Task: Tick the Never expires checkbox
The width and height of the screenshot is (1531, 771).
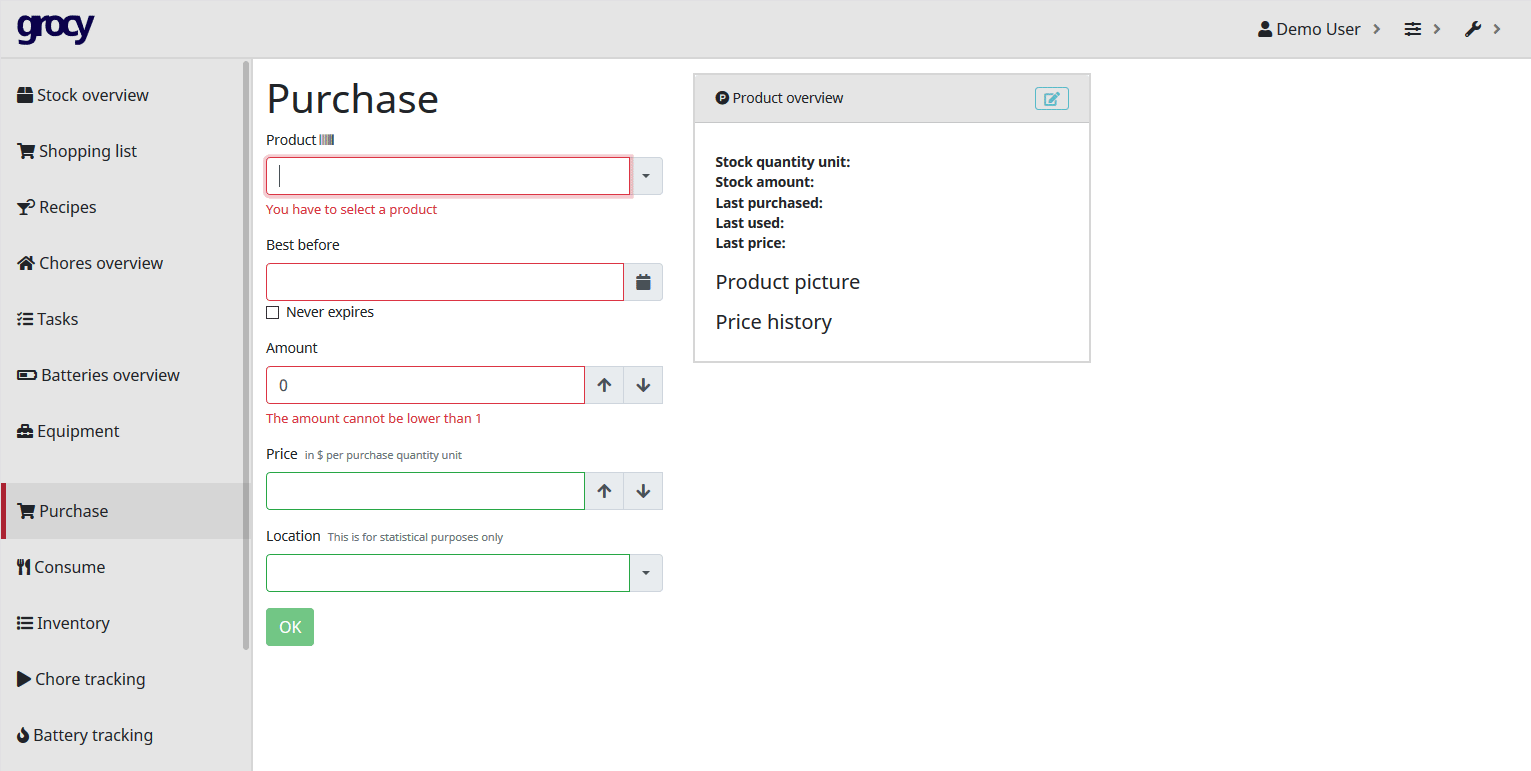Action: pos(273,313)
